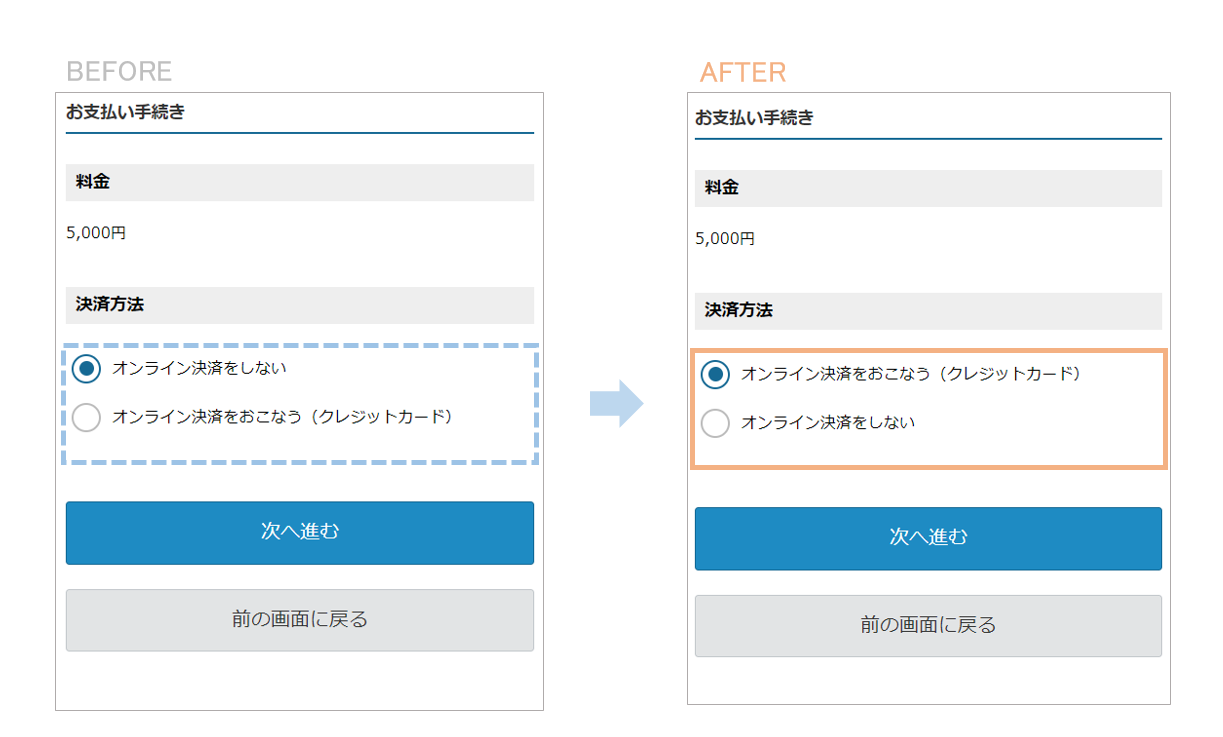Click the 5,000円 price text in AFTER panel

[723, 238]
